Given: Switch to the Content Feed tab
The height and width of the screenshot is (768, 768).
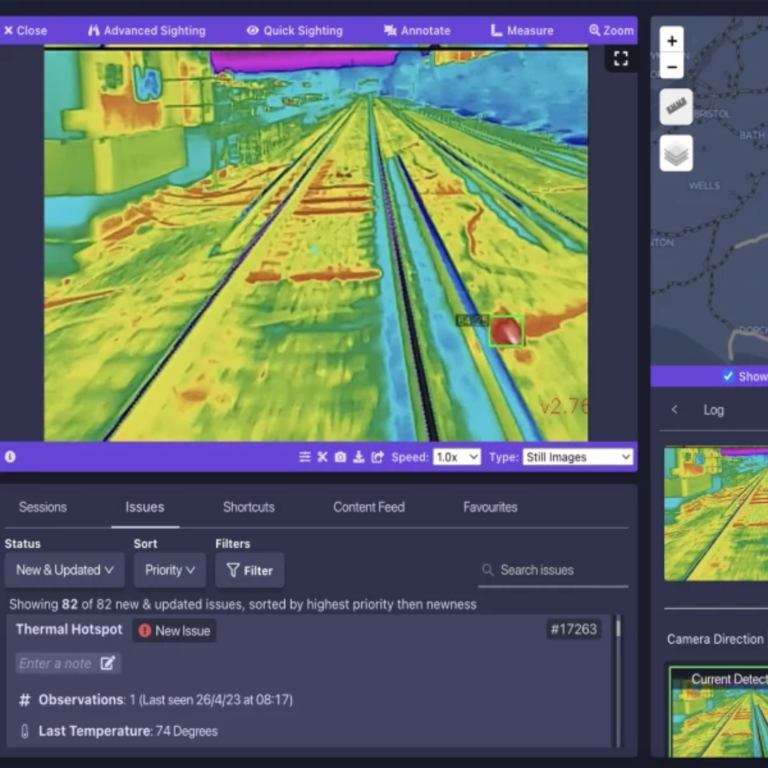Looking at the screenshot, I should click(x=369, y=507).
